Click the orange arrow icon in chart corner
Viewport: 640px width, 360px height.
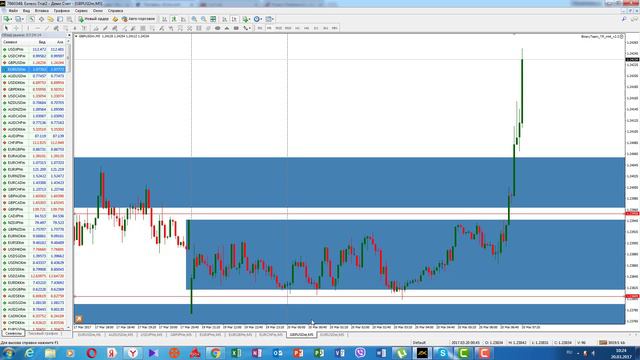[79, 319]
